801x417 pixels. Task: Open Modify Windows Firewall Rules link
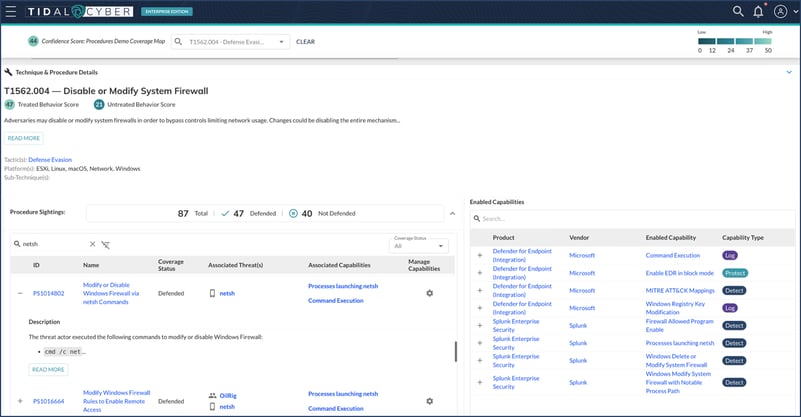tap(116, 401)
